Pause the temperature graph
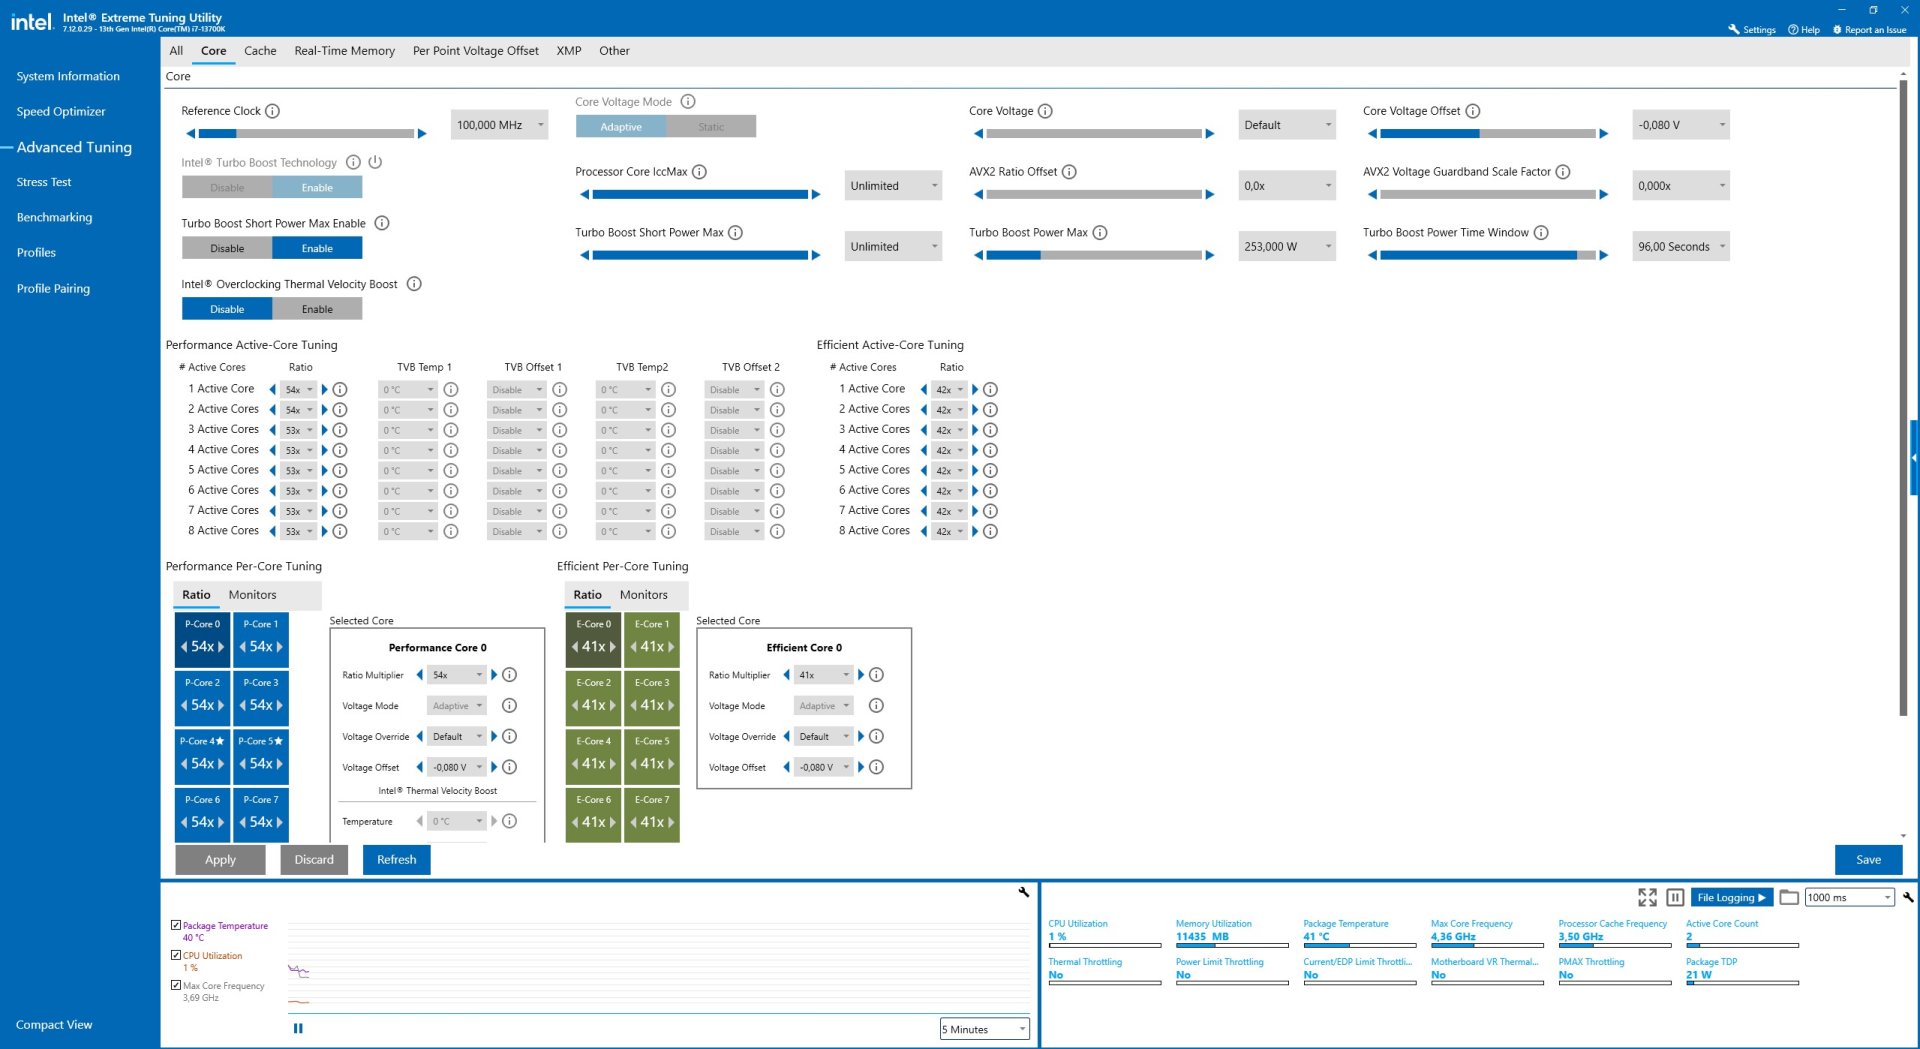 pos(298,1028)
